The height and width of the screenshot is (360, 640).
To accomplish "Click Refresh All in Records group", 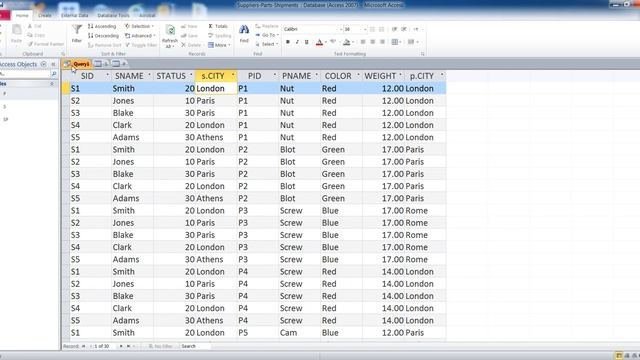I will [x=170, y=36].
